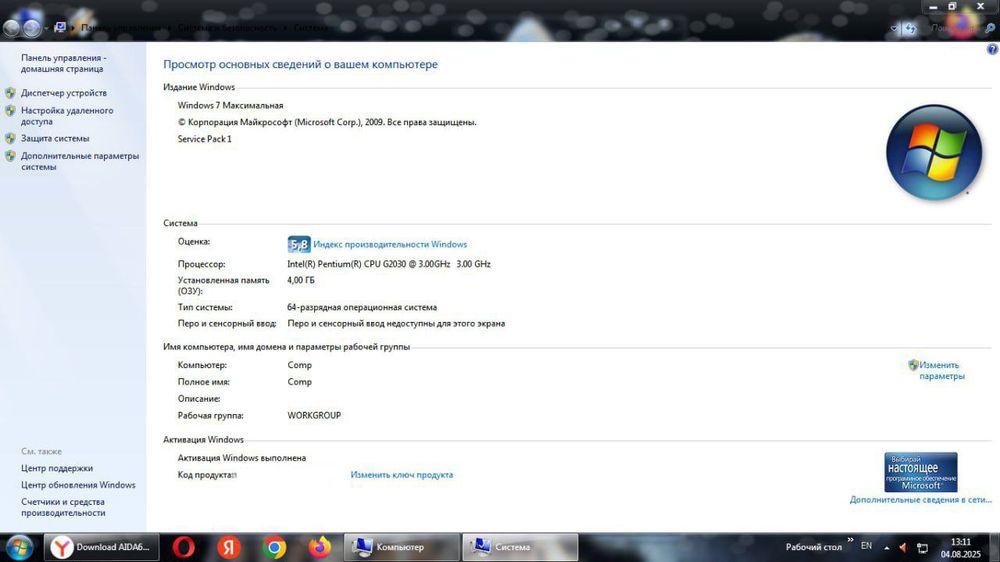The image size is (1000, 562).
Task: Open the address bar history dropdown
Action: [894, 28]
